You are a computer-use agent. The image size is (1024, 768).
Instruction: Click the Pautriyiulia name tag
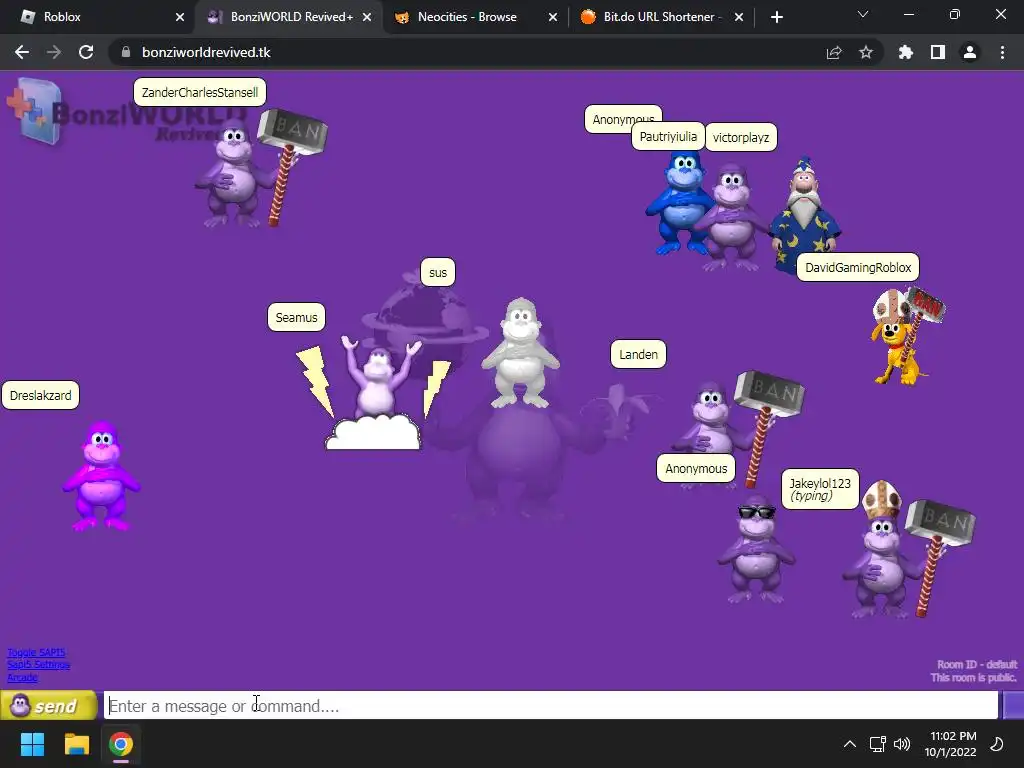pyautogui.click(x=668, y=136)
